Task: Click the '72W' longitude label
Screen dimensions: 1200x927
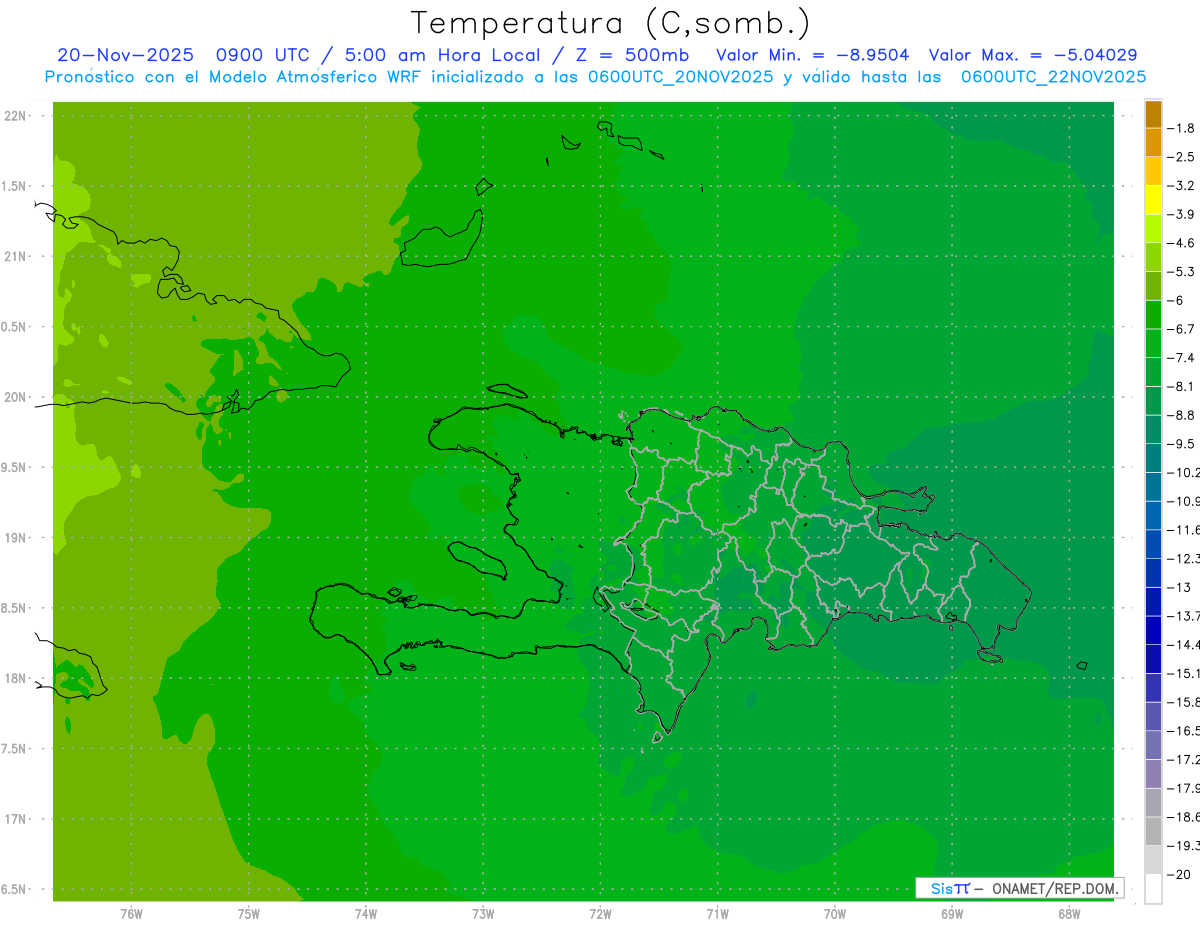Action: pos(601,914)
